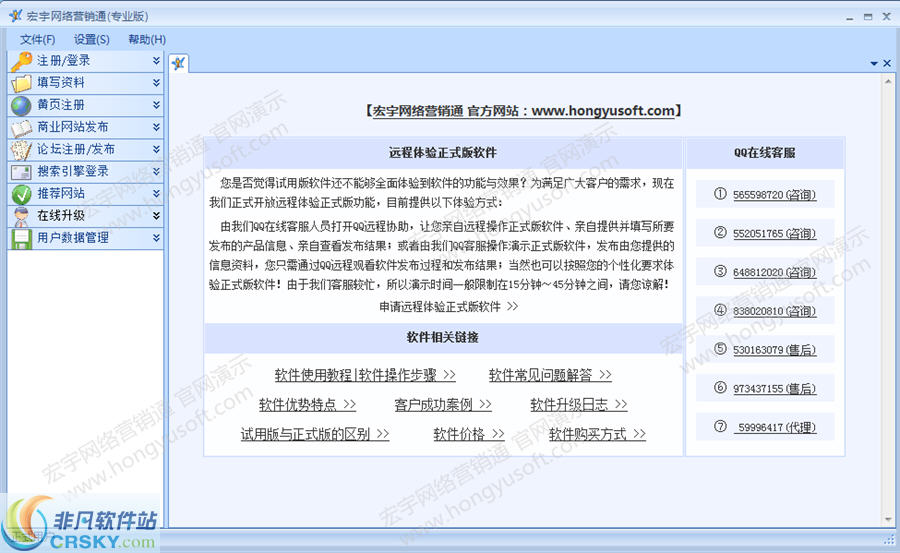Click the icon beside 搜索引擎登录
The height and width of the screenshot is (553, 900).
pos(21,172)
